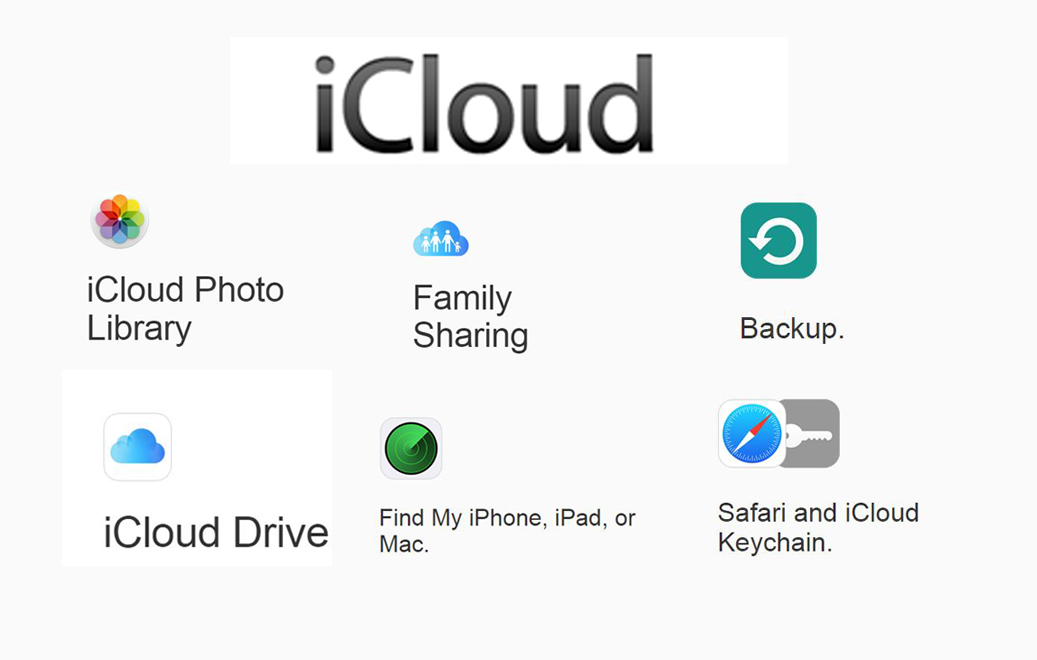Click the 'iCloud Photo' text line
The height and width of the screenshot is (660, 1037).
click(x=185, y=290)
